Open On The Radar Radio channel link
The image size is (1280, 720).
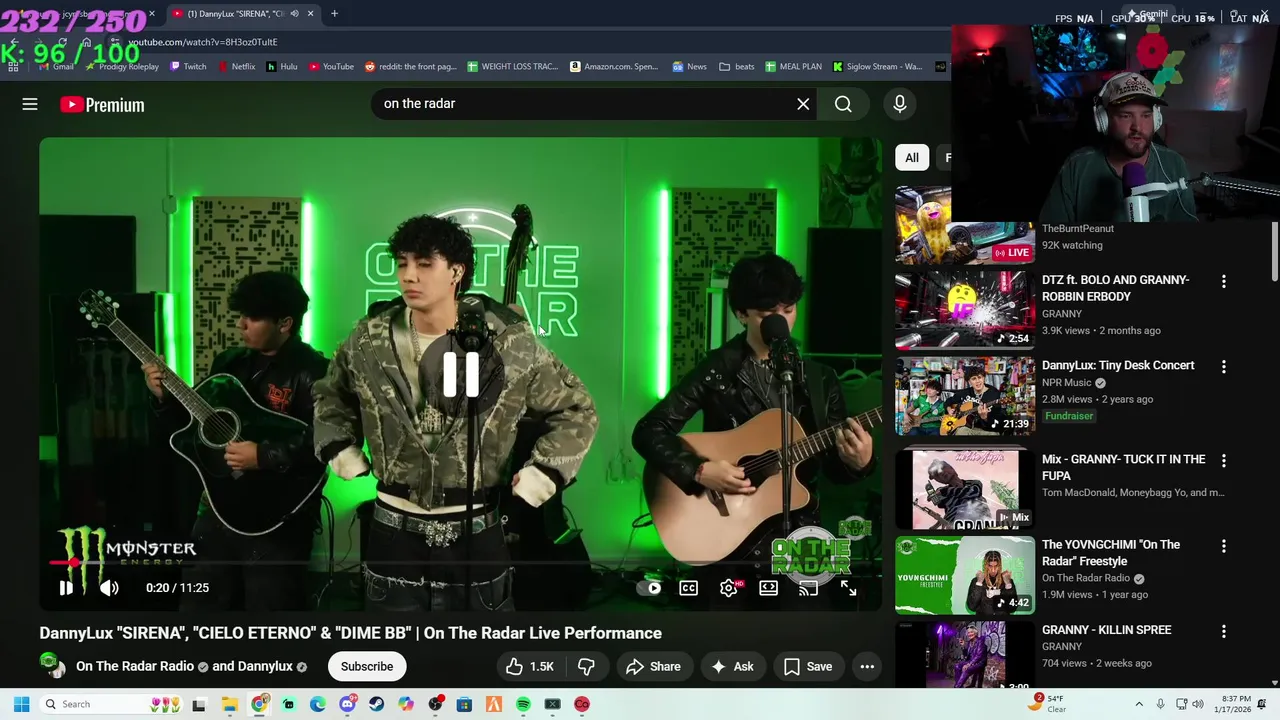point(135,667)
